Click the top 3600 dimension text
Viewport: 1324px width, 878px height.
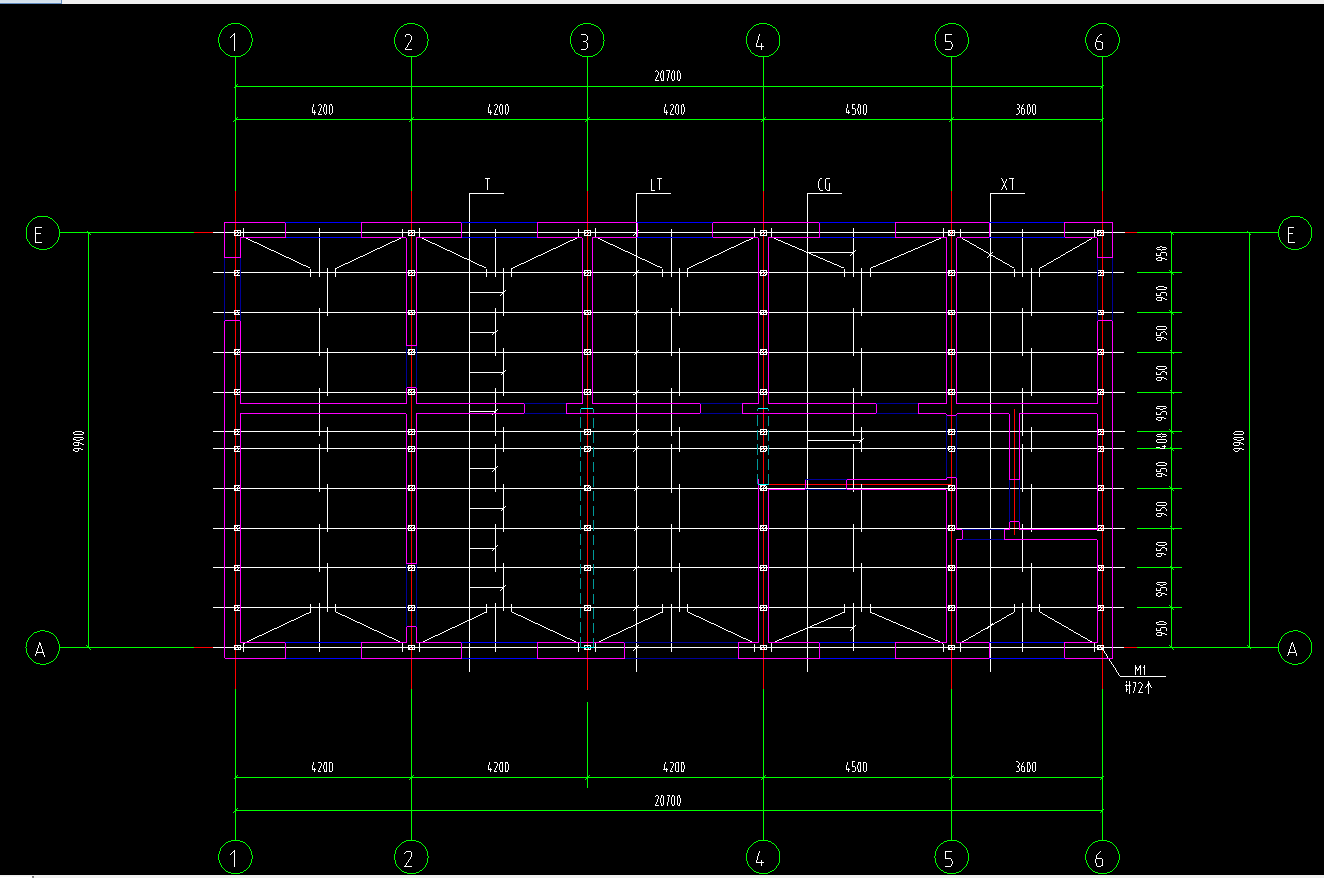click(1025, 110)
